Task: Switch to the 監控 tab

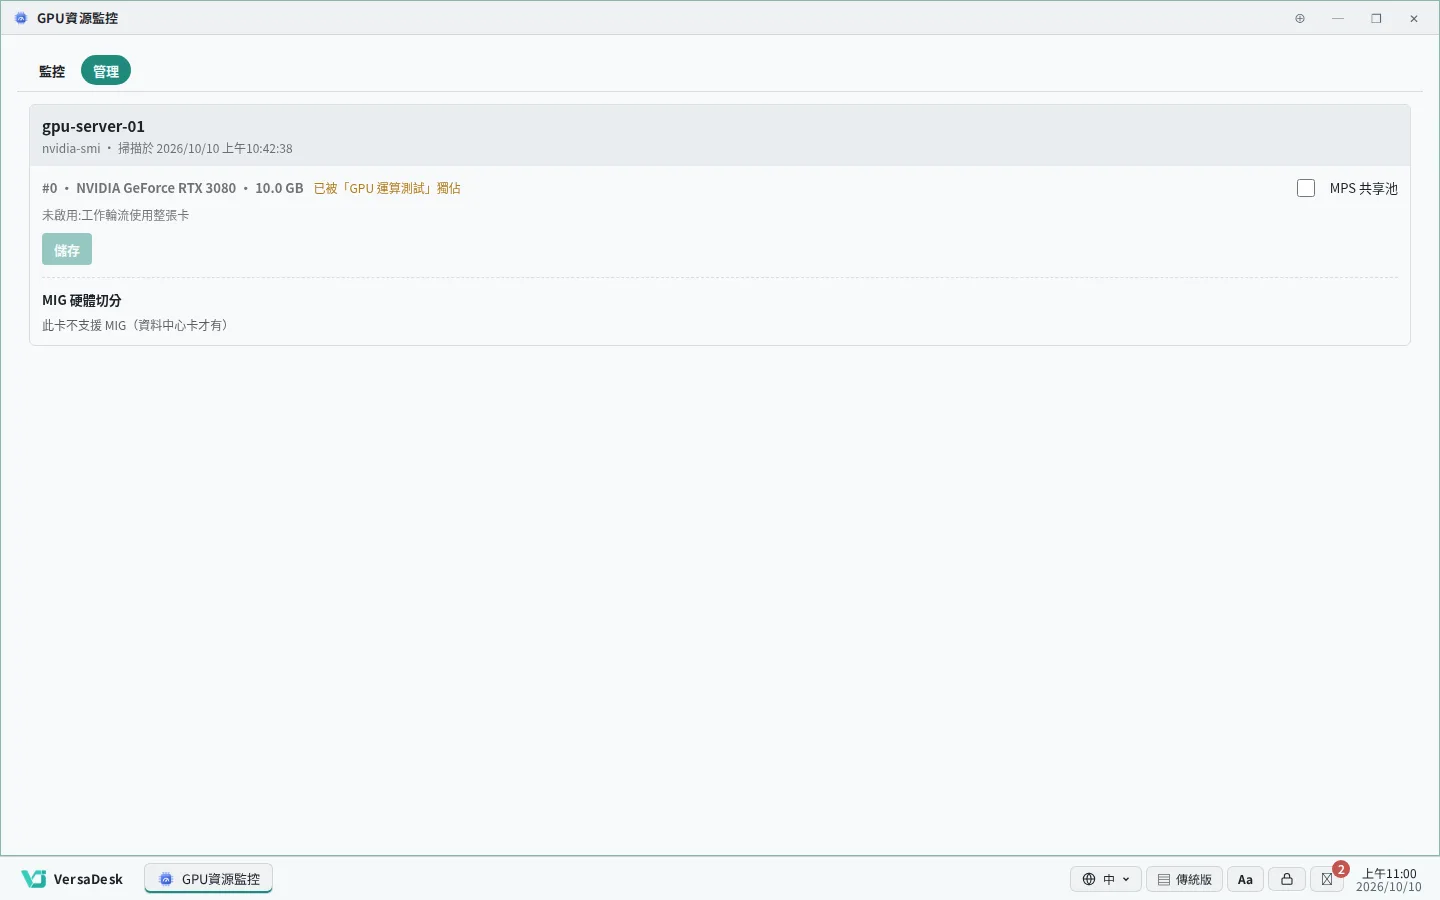Action: [52, 71]
